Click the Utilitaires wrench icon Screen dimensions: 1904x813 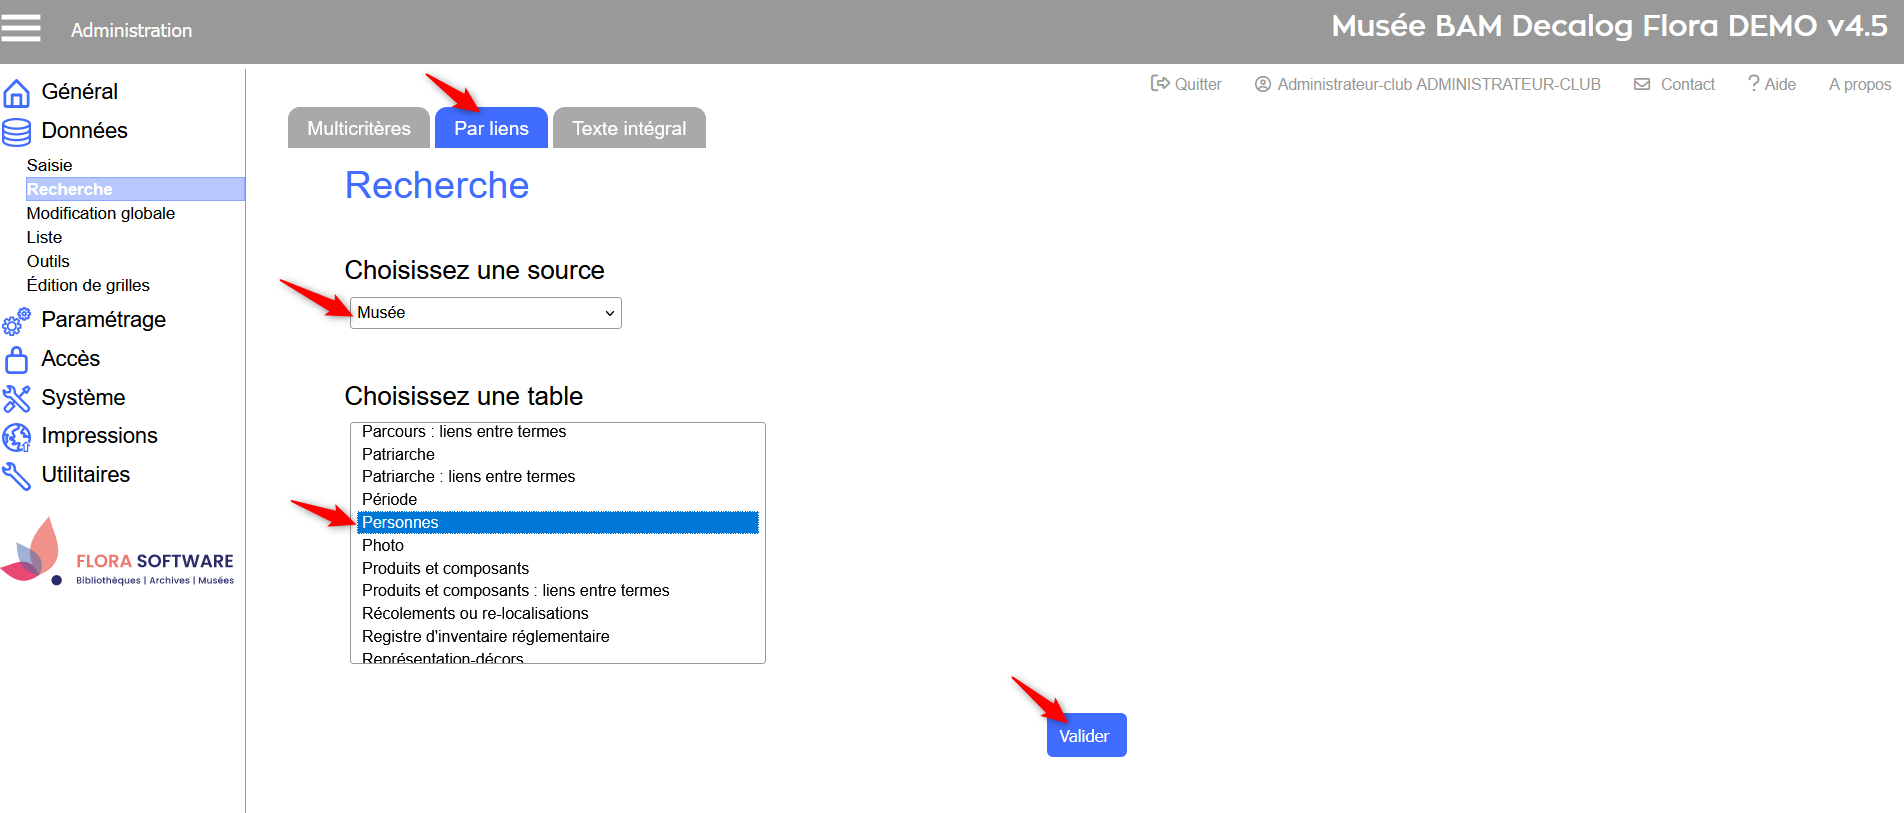[16, 476]
